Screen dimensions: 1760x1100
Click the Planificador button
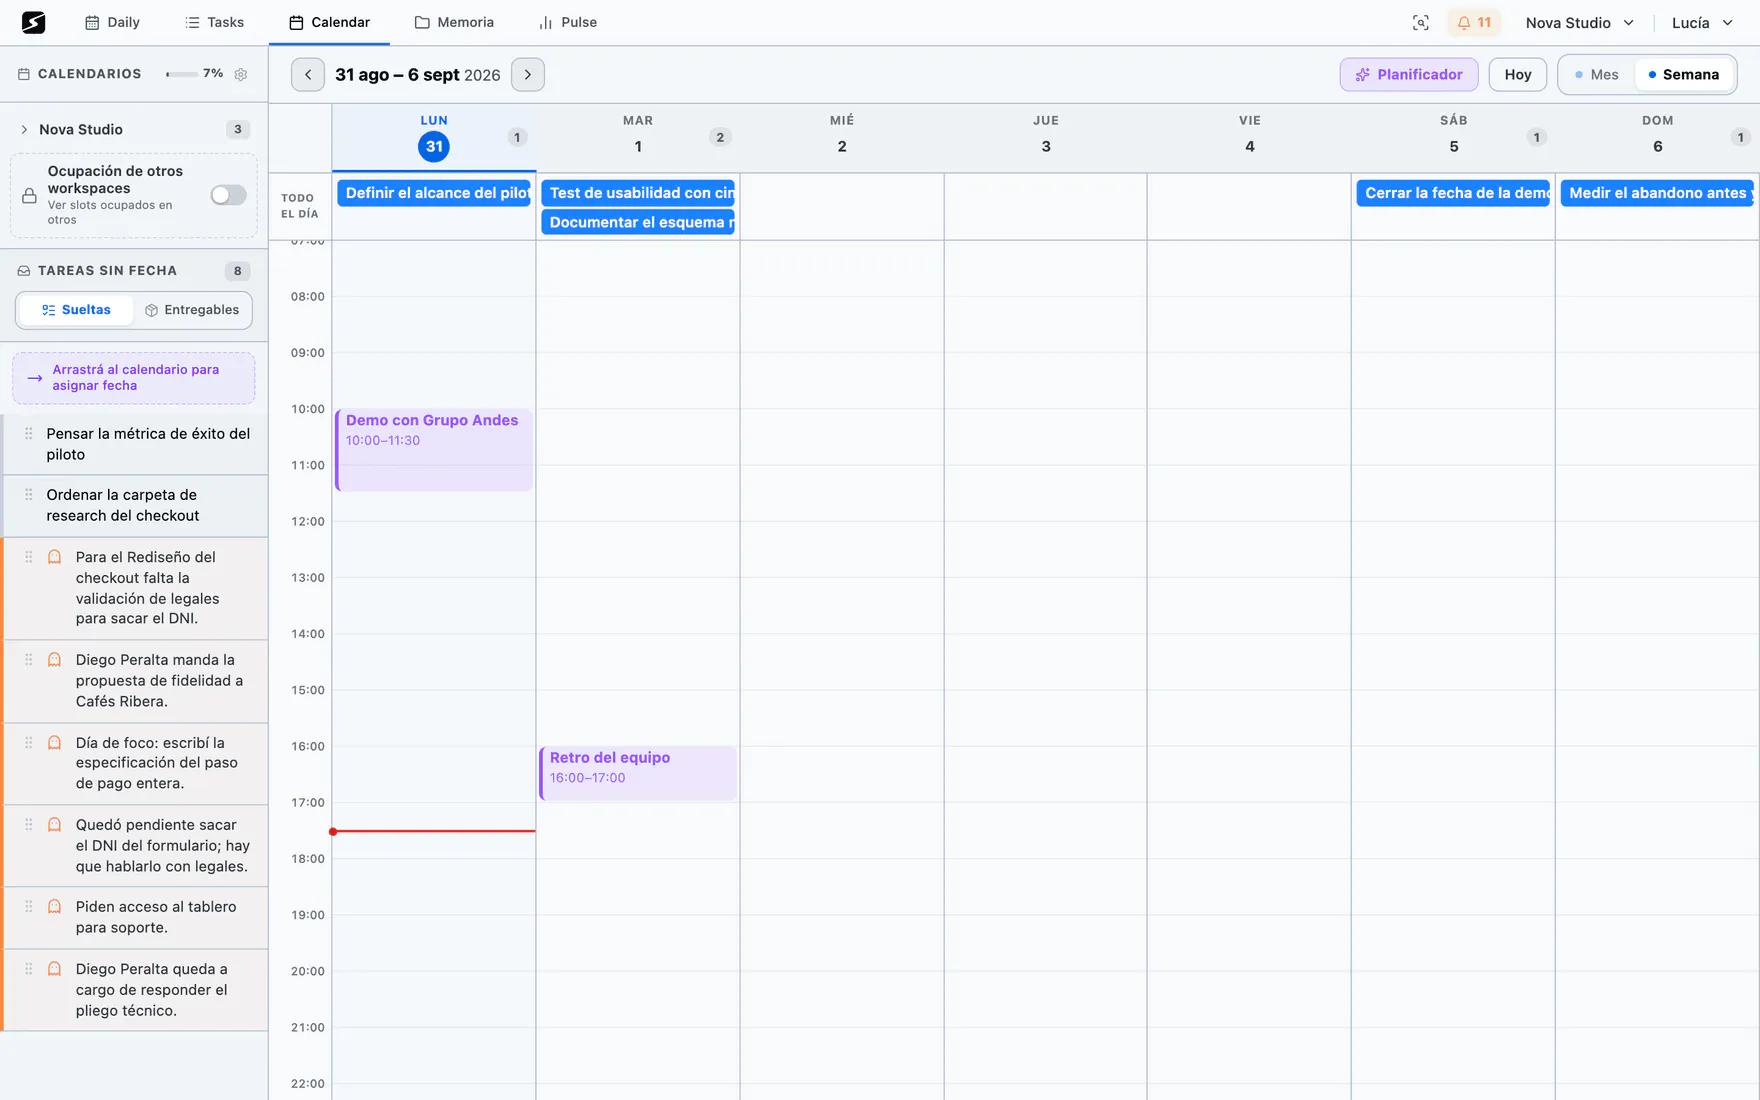point(1409,75)
